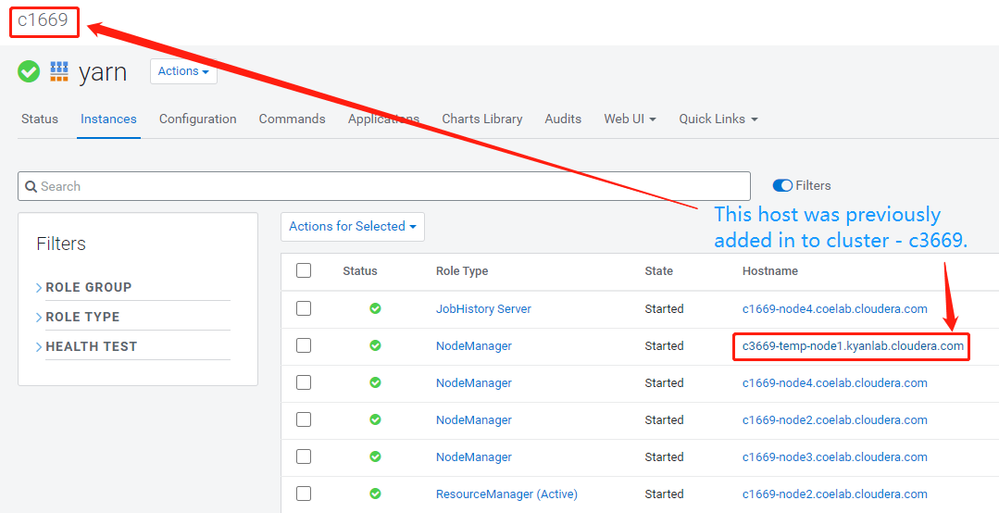Sort by the Role Type column header
Screen dimensions: 999x513
462,271
